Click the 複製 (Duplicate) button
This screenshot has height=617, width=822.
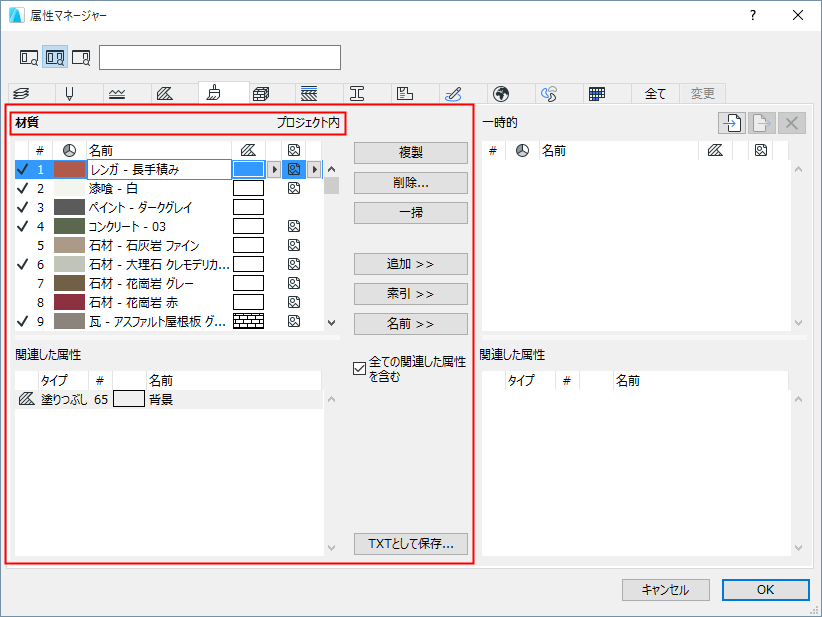coord(410,153)
